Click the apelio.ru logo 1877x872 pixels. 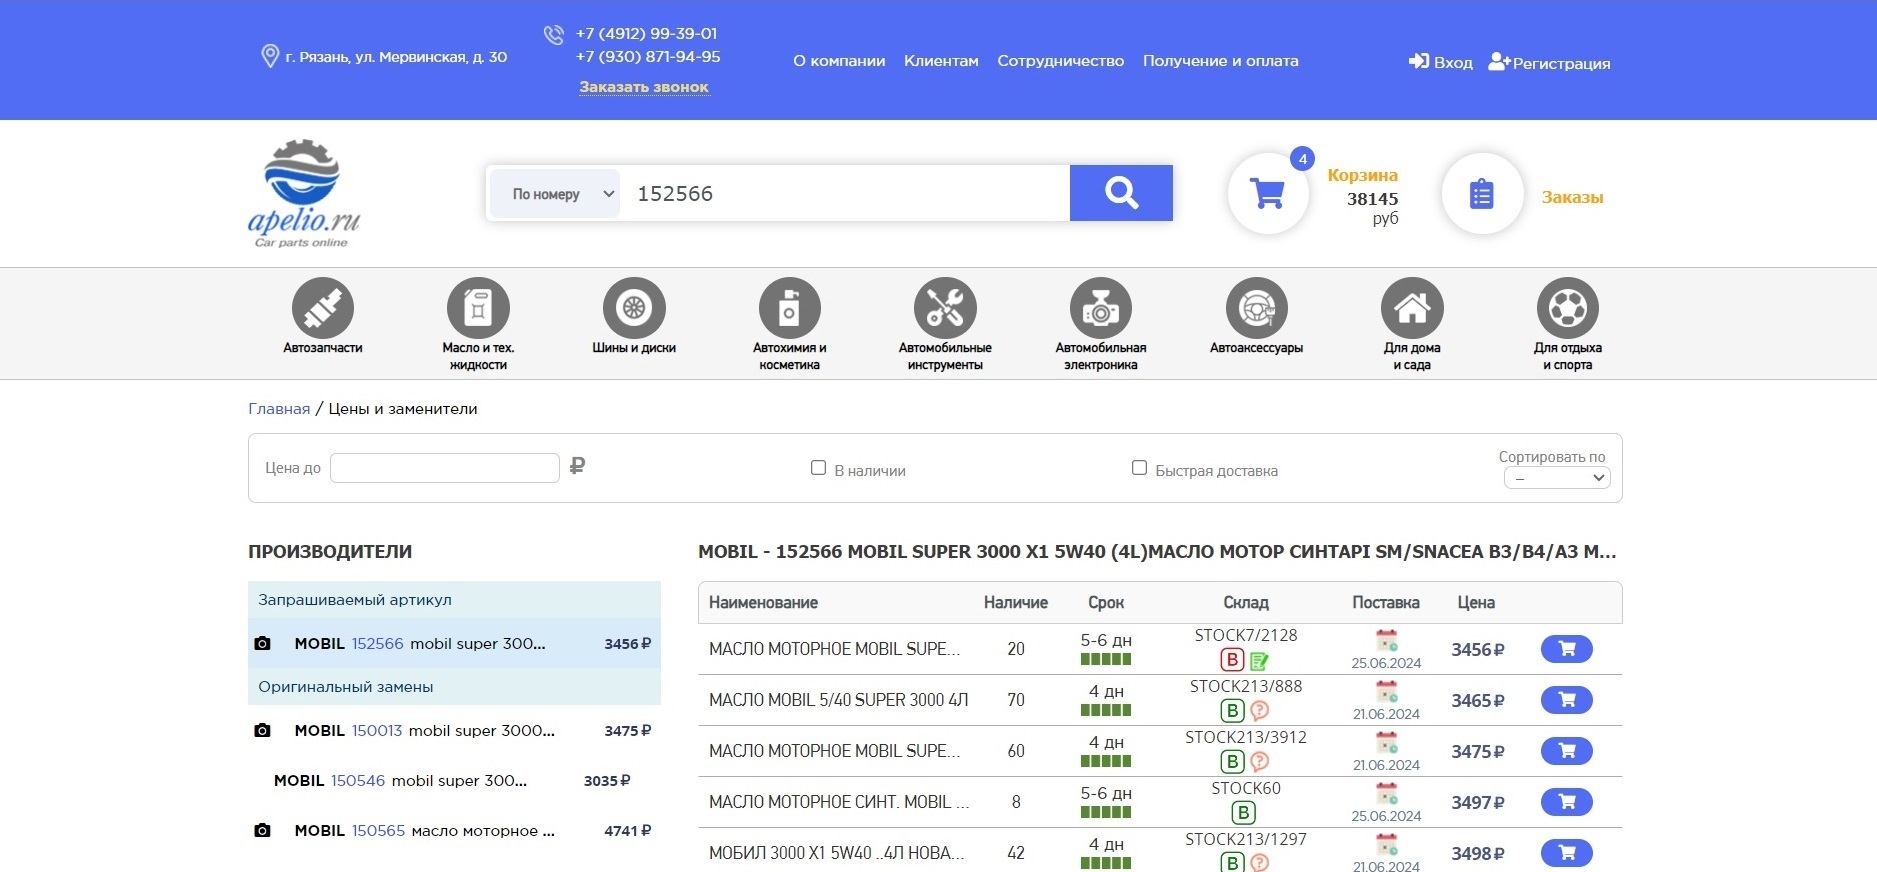coord(303,193)
